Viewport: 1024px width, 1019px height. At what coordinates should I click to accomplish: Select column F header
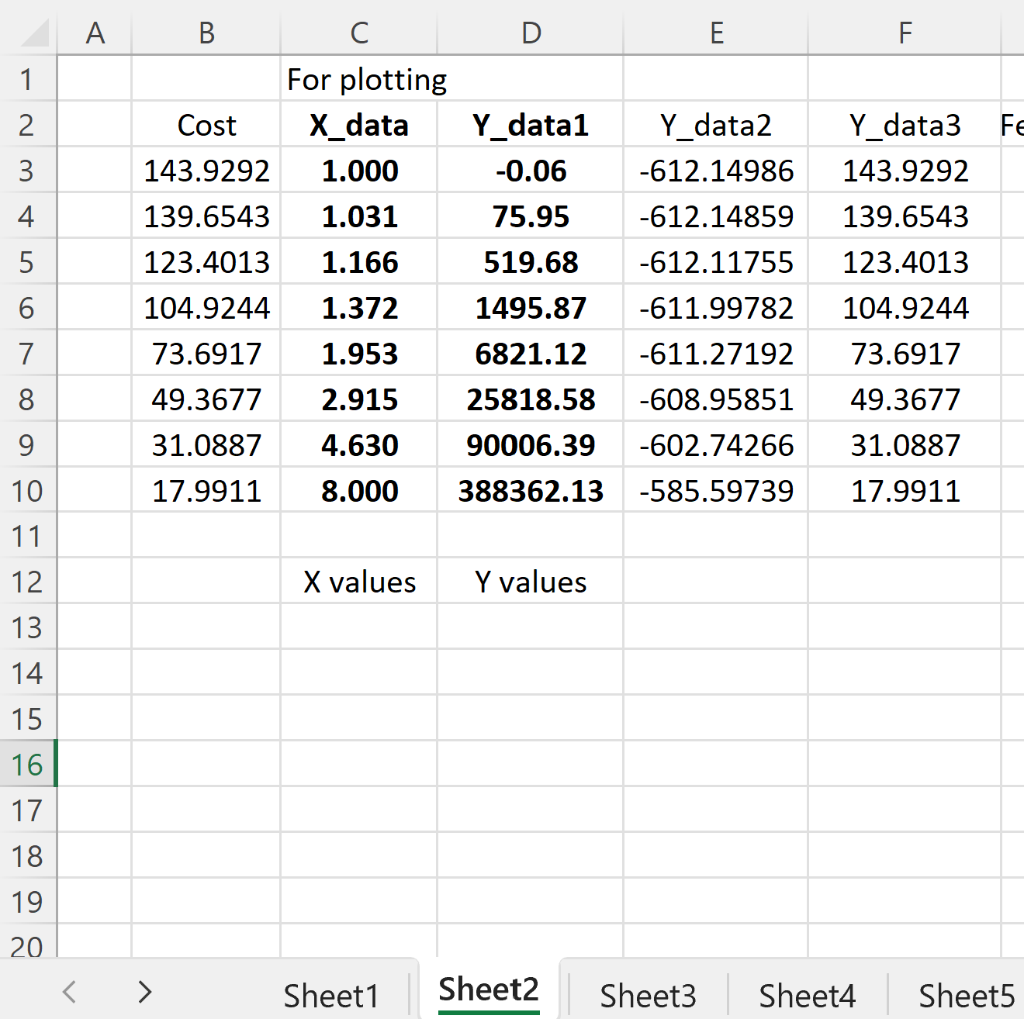(904, 32)
